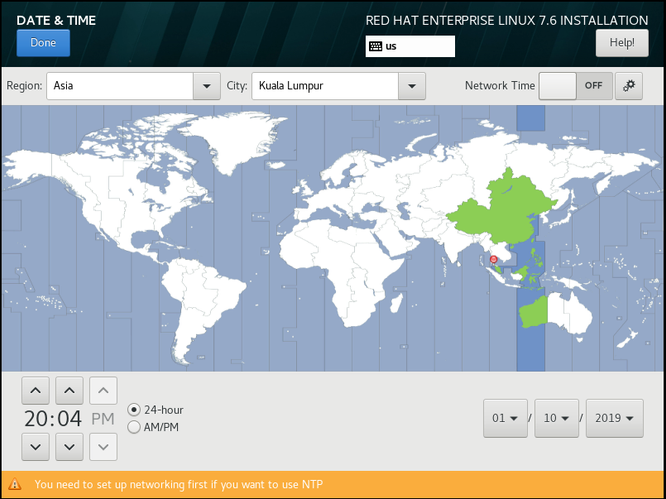This screenshot has width=666, height=499.
Task: Click the City field containing Kuala Lumpur
Action: click(x=325, y=86)
